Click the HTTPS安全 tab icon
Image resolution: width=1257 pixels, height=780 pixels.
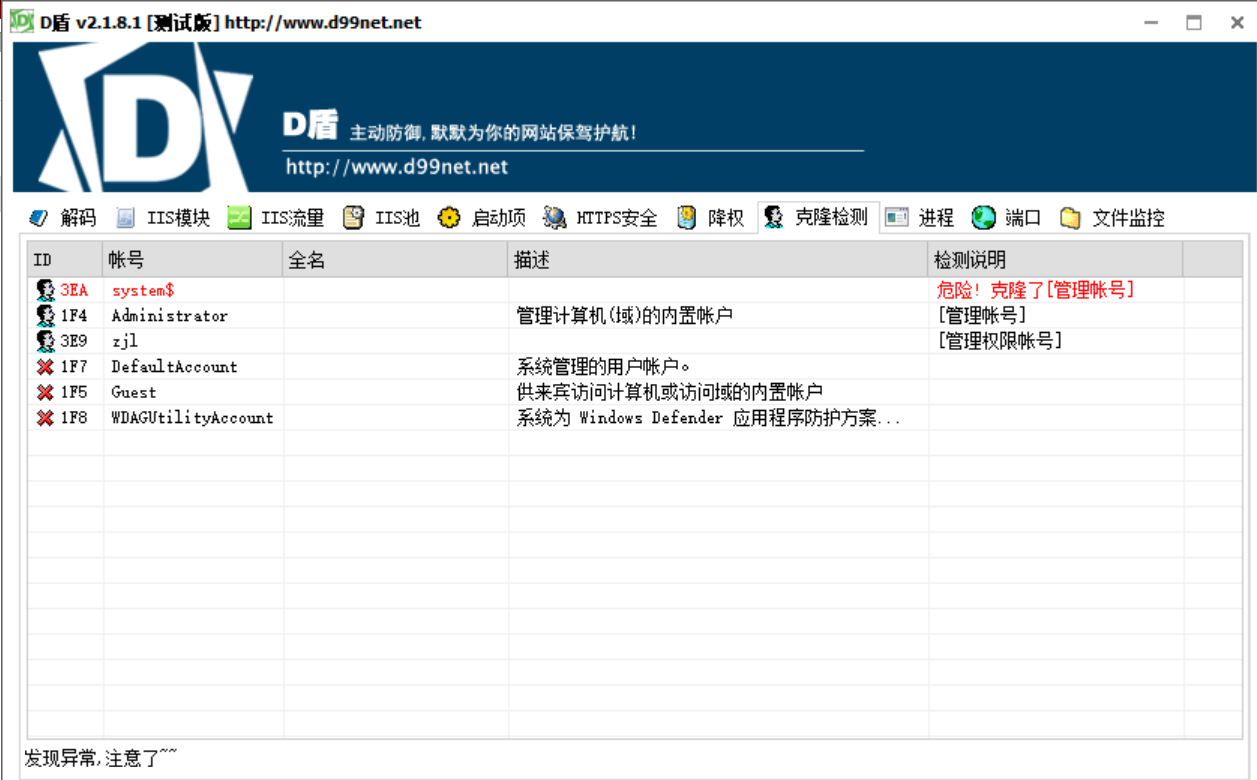click(x=555, y=218)
